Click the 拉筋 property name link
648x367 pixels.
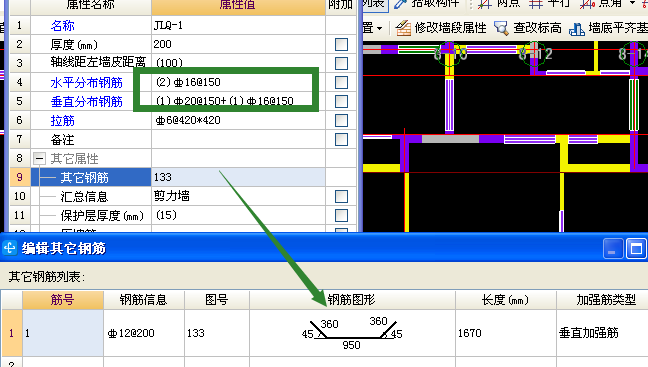tap(62, 121)
